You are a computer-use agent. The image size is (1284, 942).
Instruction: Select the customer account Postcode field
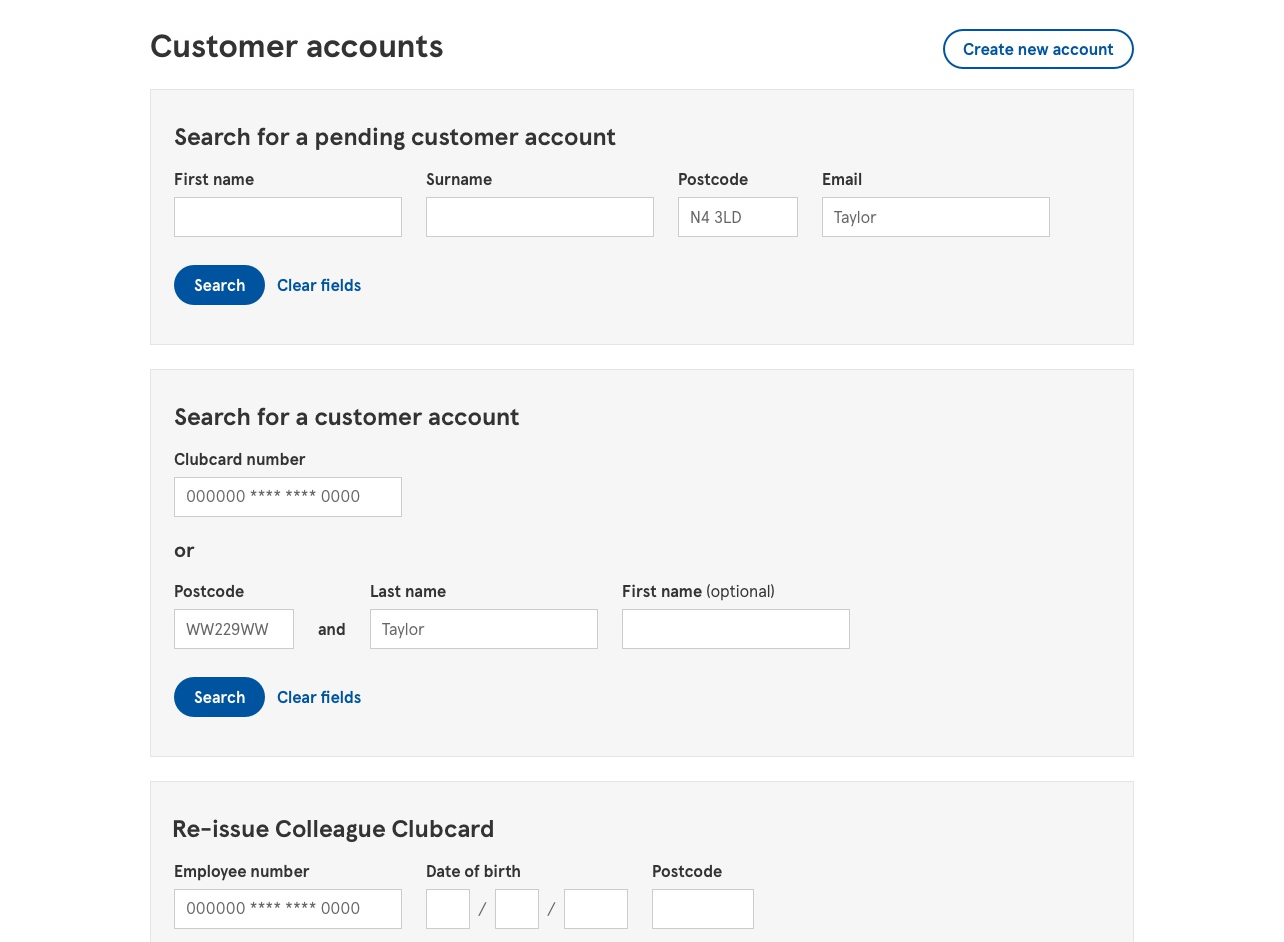(x=234, y=629)
